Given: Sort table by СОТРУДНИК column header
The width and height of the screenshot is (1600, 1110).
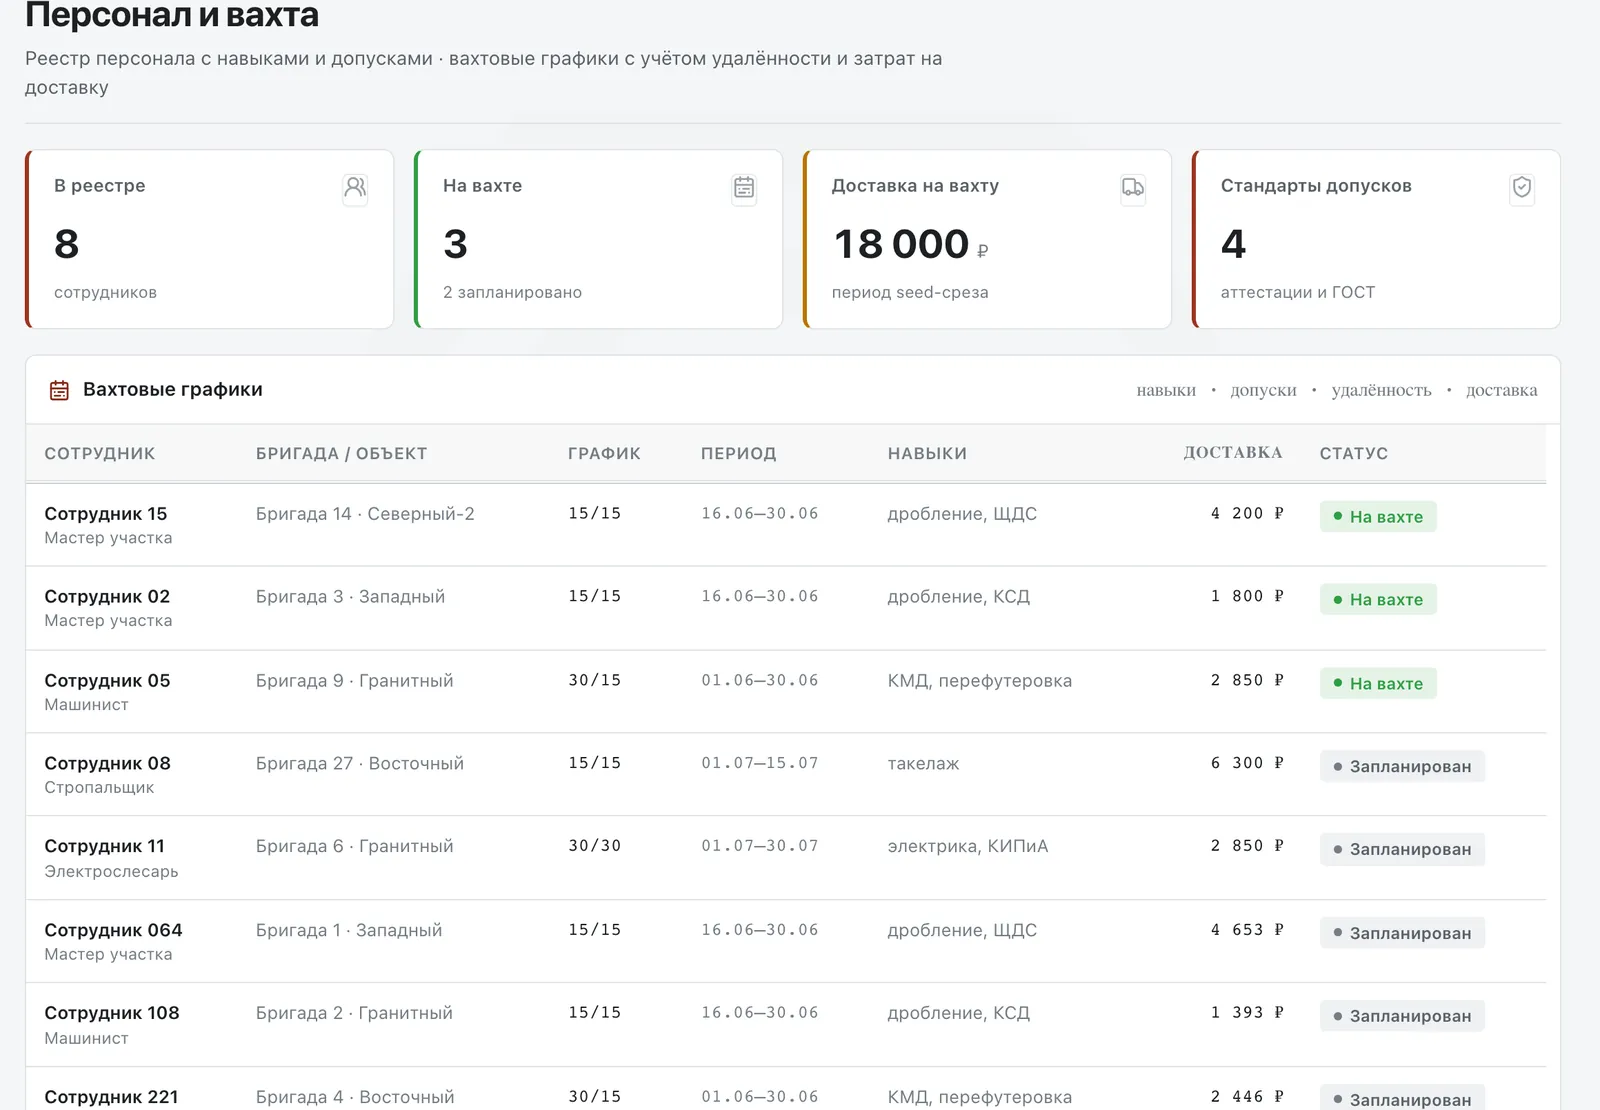Looking at the screenshot, I should [x=100, y=453].
